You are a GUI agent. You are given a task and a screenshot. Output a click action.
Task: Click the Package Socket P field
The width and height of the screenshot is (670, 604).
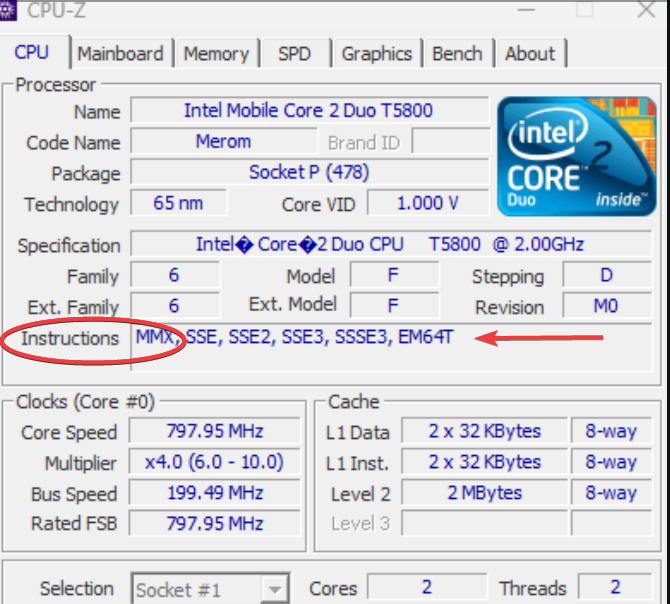click(x=309, y=172)
